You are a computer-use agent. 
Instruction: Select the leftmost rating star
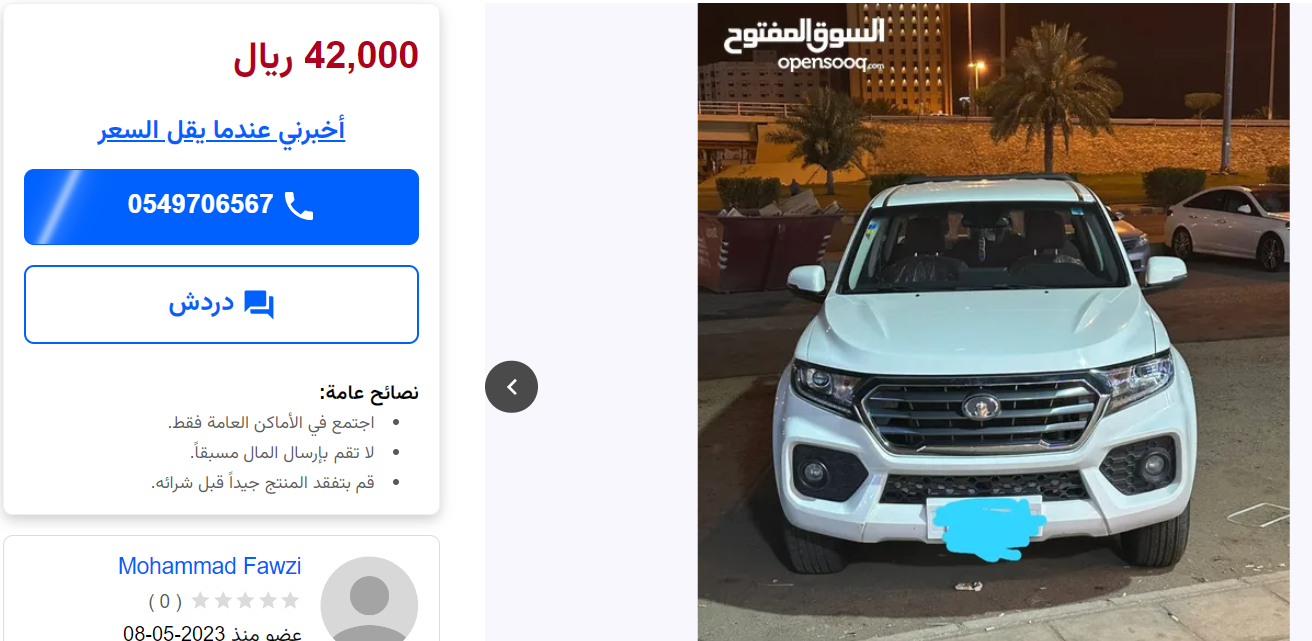[x=200, y=600]
